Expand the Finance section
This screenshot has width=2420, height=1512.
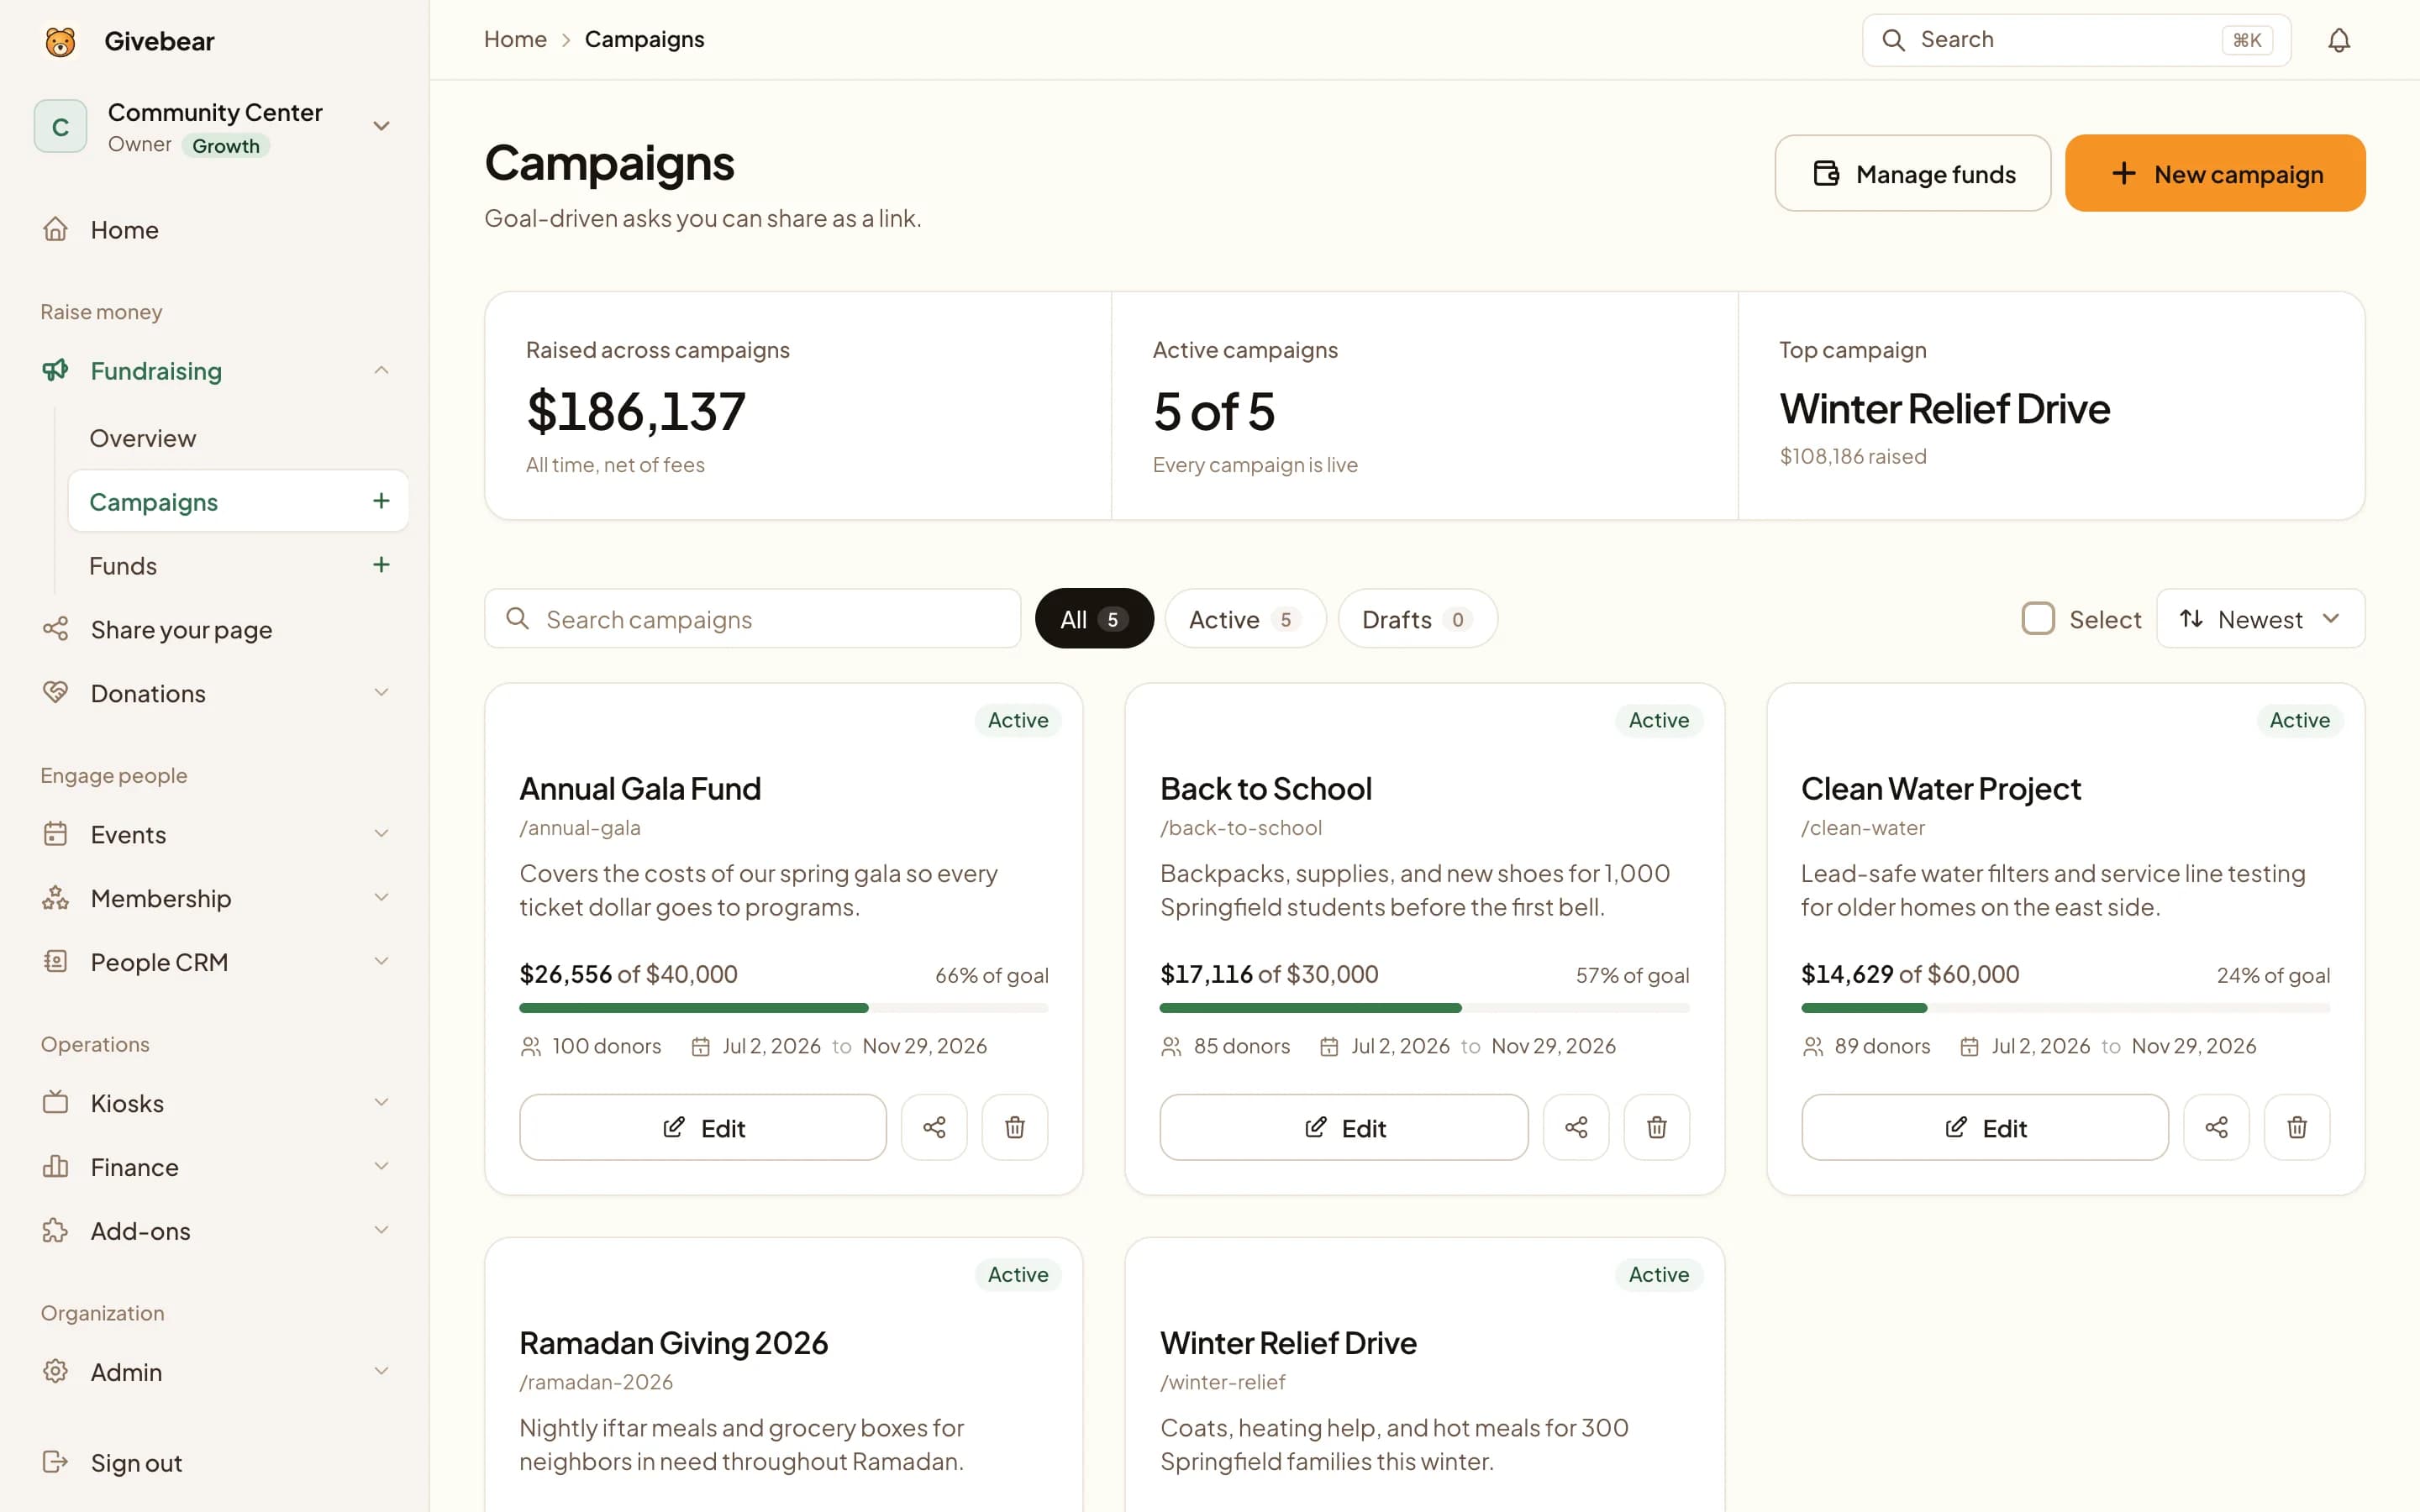(x=381, y=1167)
